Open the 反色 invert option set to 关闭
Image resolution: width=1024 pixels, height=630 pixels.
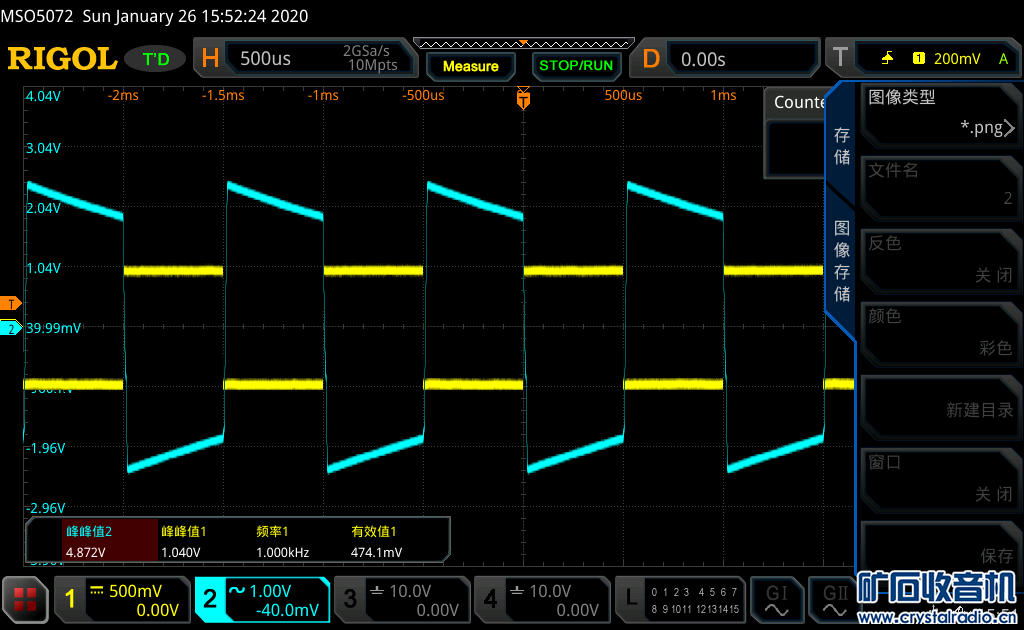(x=940, y=258)
